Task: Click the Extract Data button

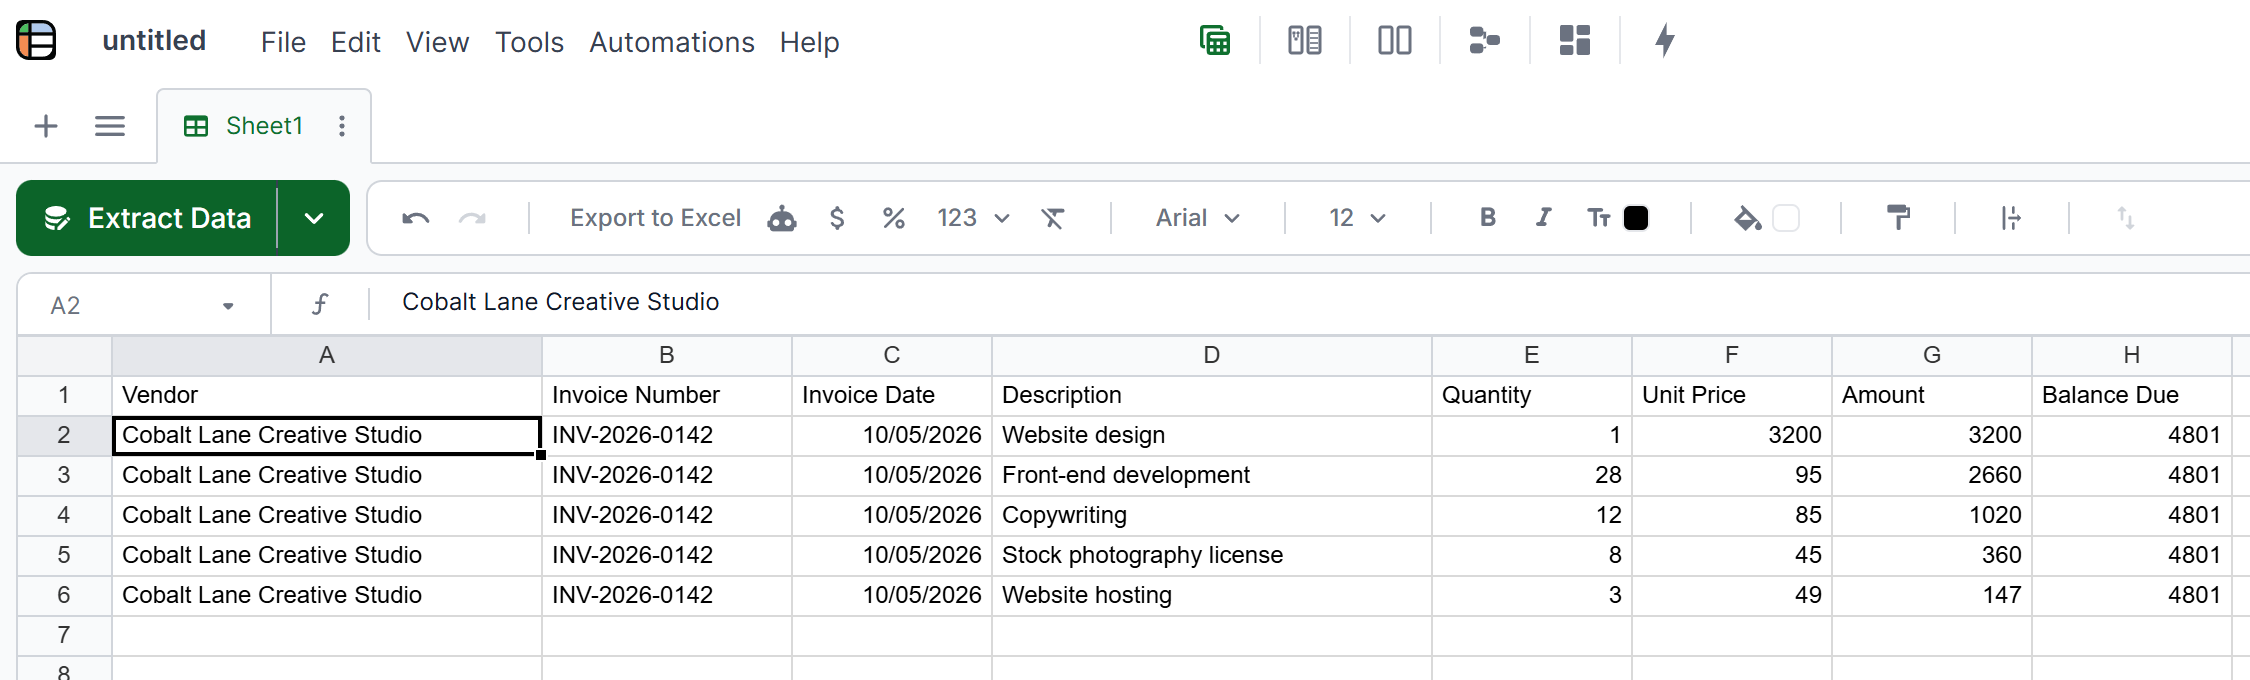Action: point(147,218)
